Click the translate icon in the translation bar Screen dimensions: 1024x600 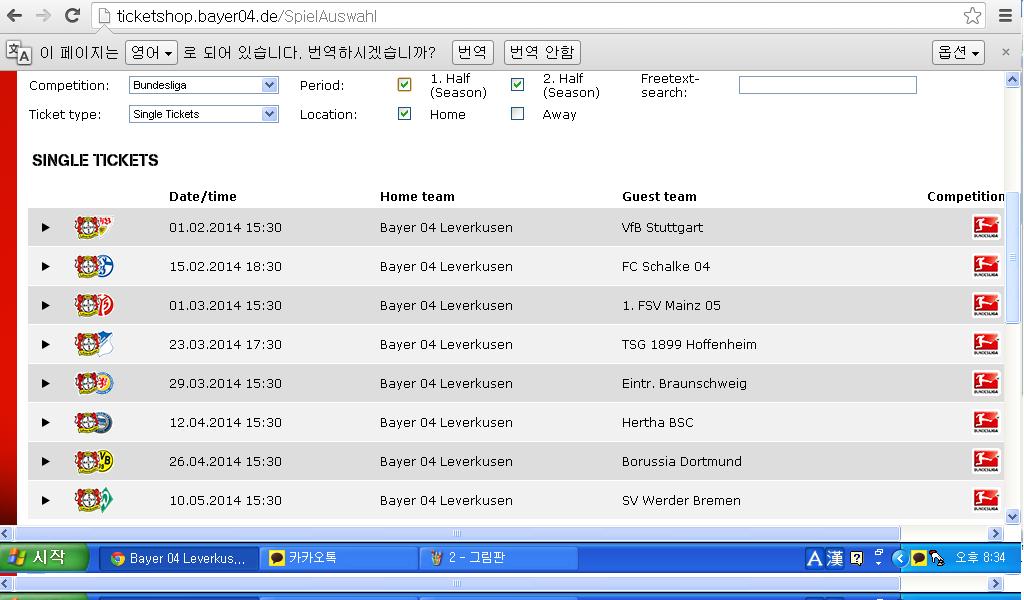(x=19, y=52)
